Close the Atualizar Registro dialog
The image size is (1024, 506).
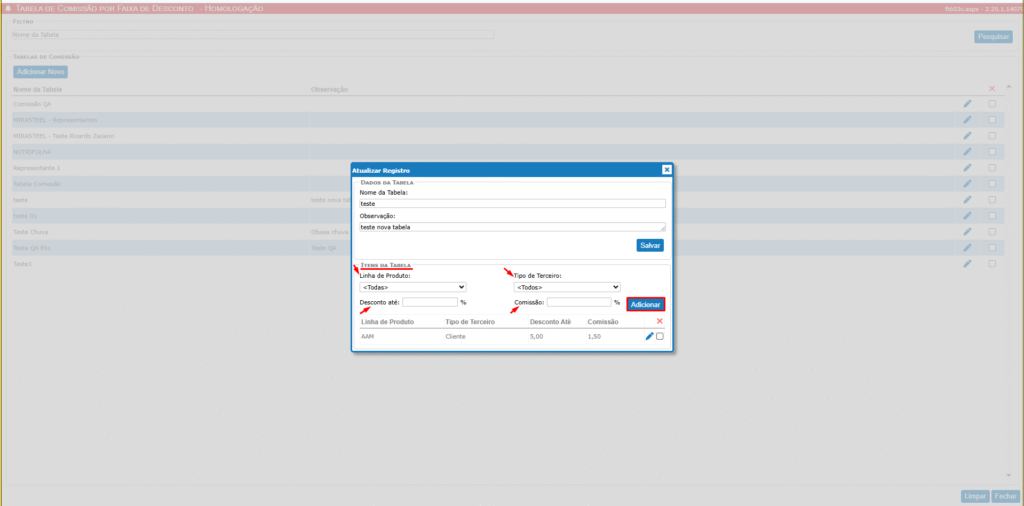[x=667, y=170]
